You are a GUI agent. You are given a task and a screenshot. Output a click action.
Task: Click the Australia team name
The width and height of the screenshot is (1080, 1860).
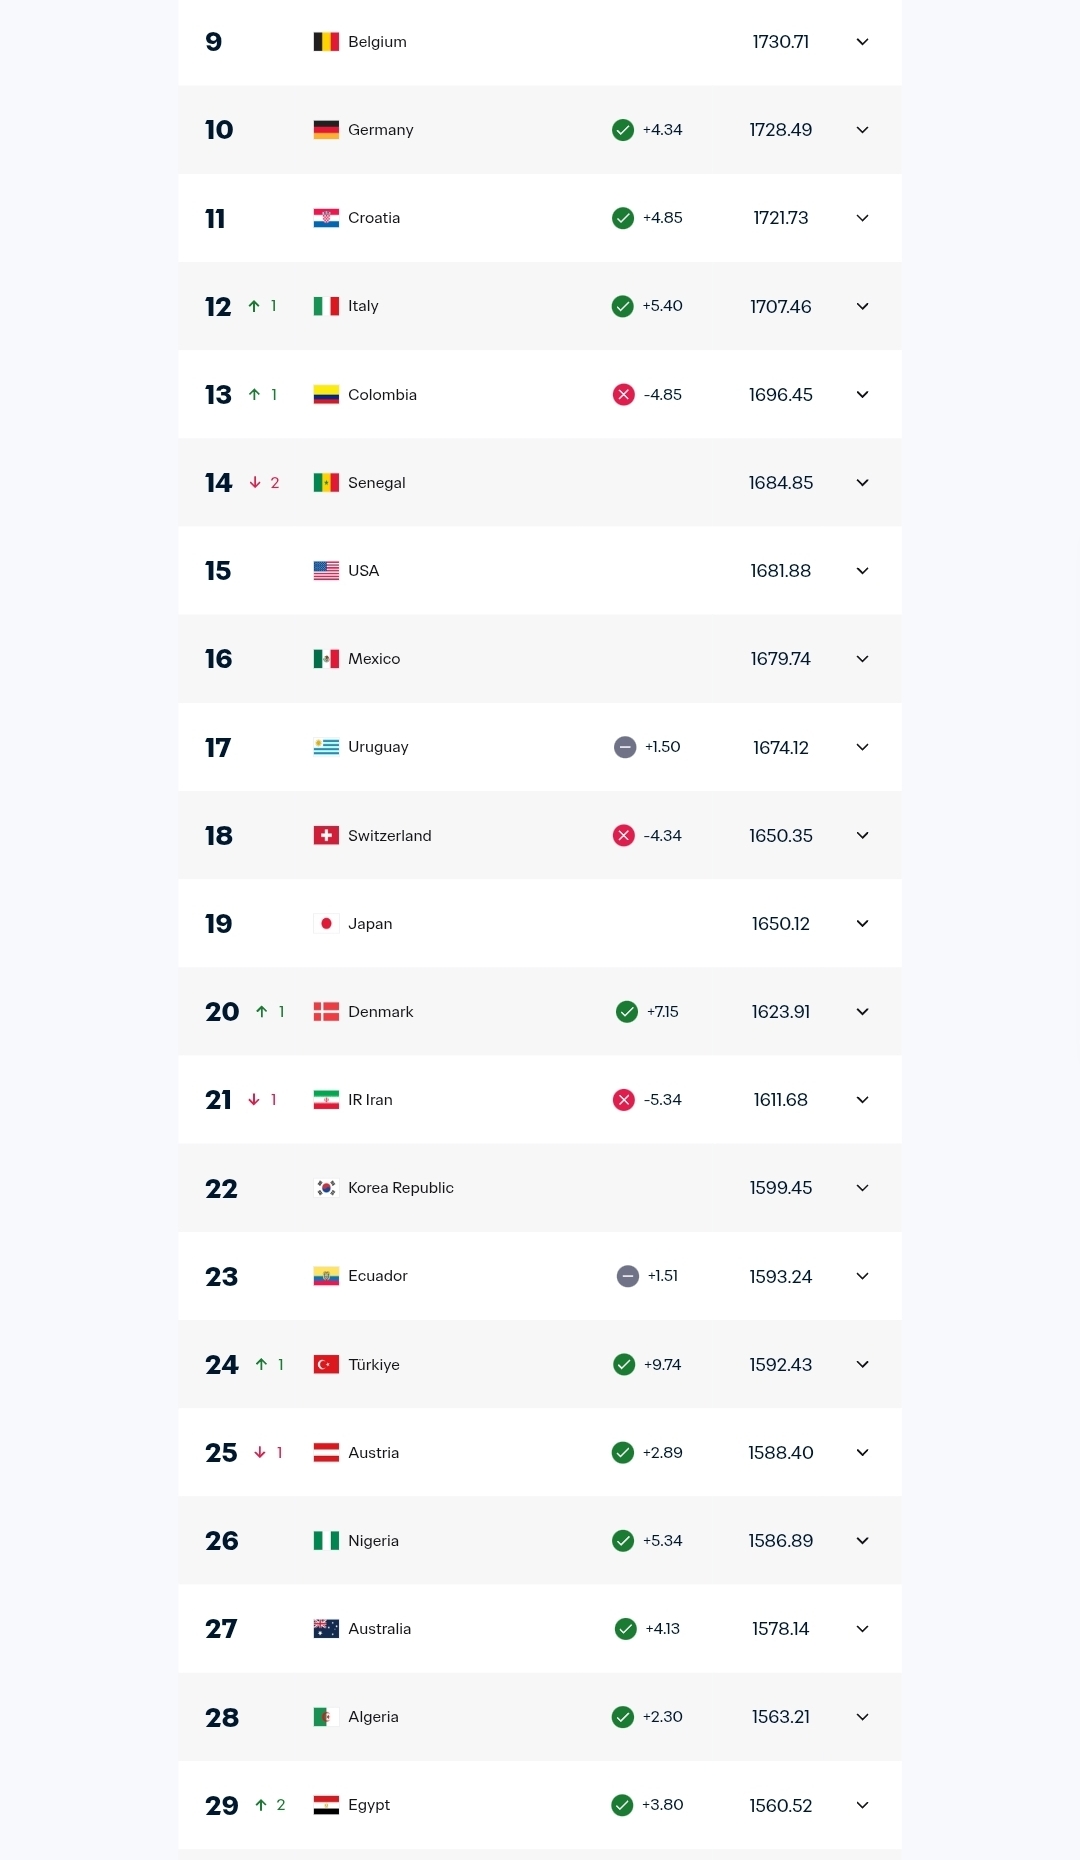pyautogui.click(x=379, y=1629)
